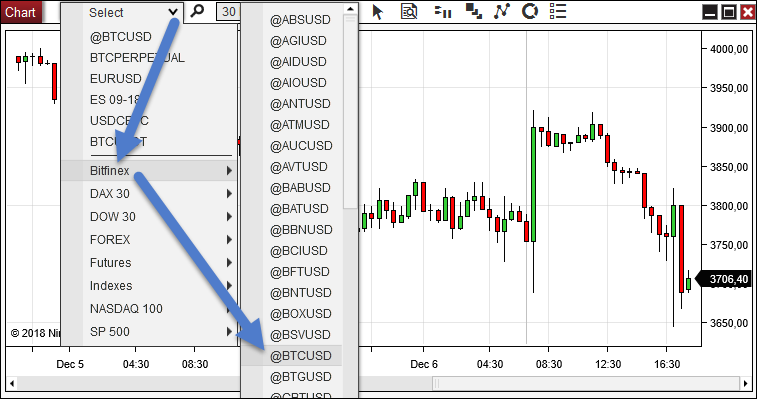Open the Data Box inspector icon
Image resolution: width=757 pixels, height=399 pixels.
pyautogui.click(x=409, y=11)
